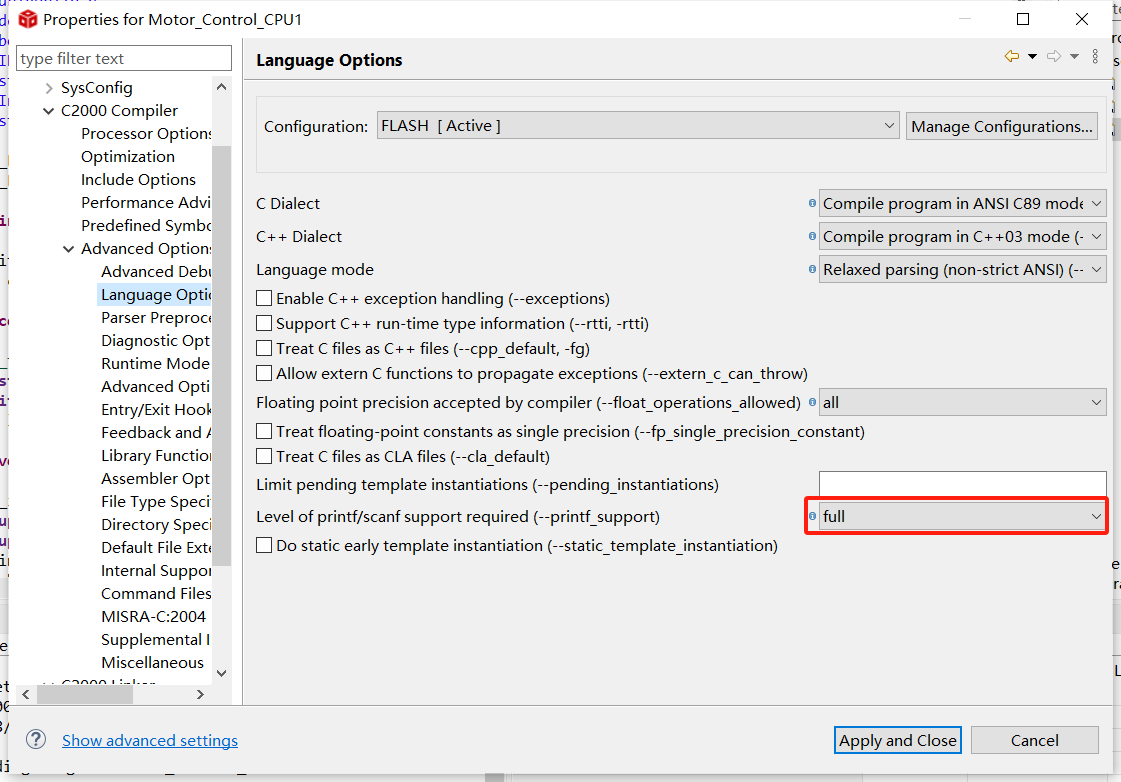Click Apply and Close button
The width and height of the screenshot is (1121, 782).
tap(897, 740)
